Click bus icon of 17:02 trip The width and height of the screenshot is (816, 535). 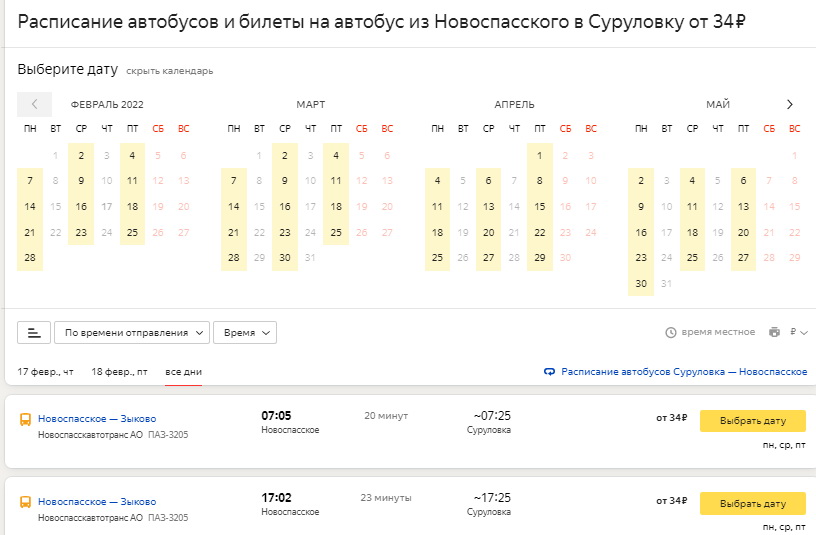coord(25,502)
